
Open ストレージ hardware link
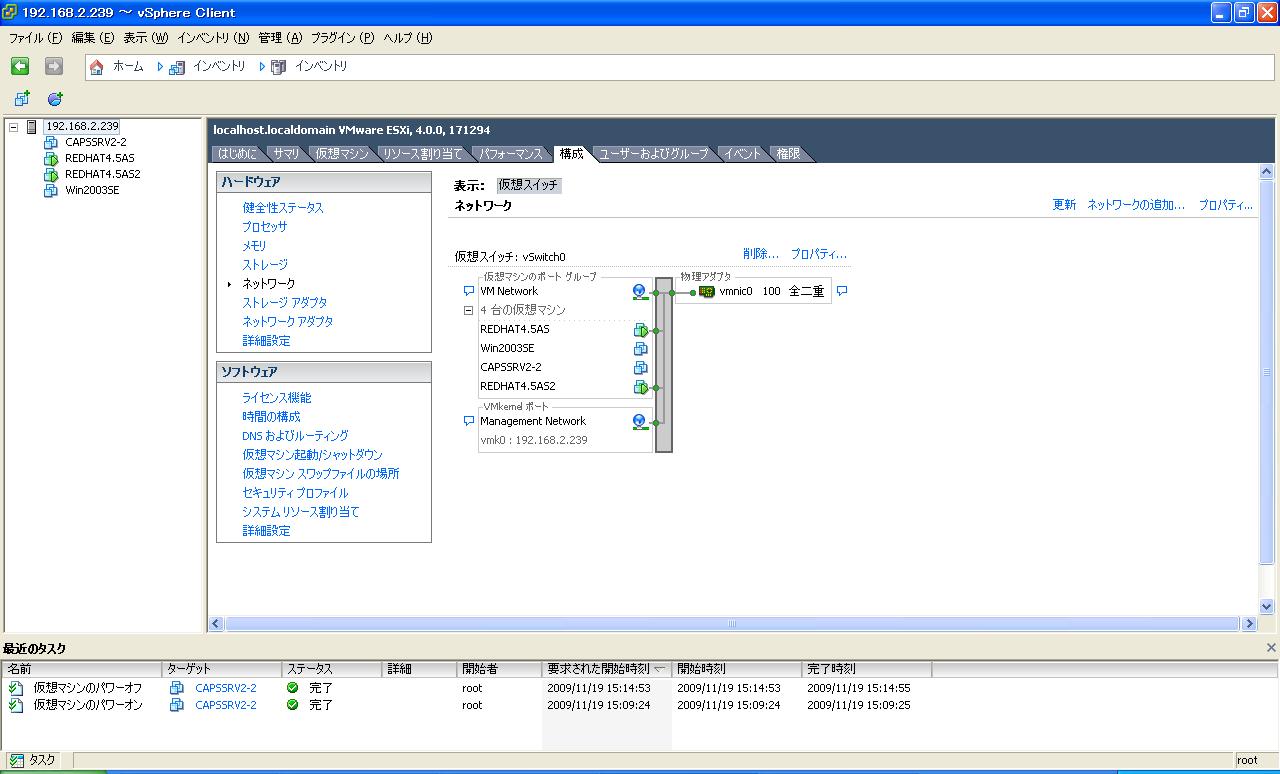(x=264, y=265)
